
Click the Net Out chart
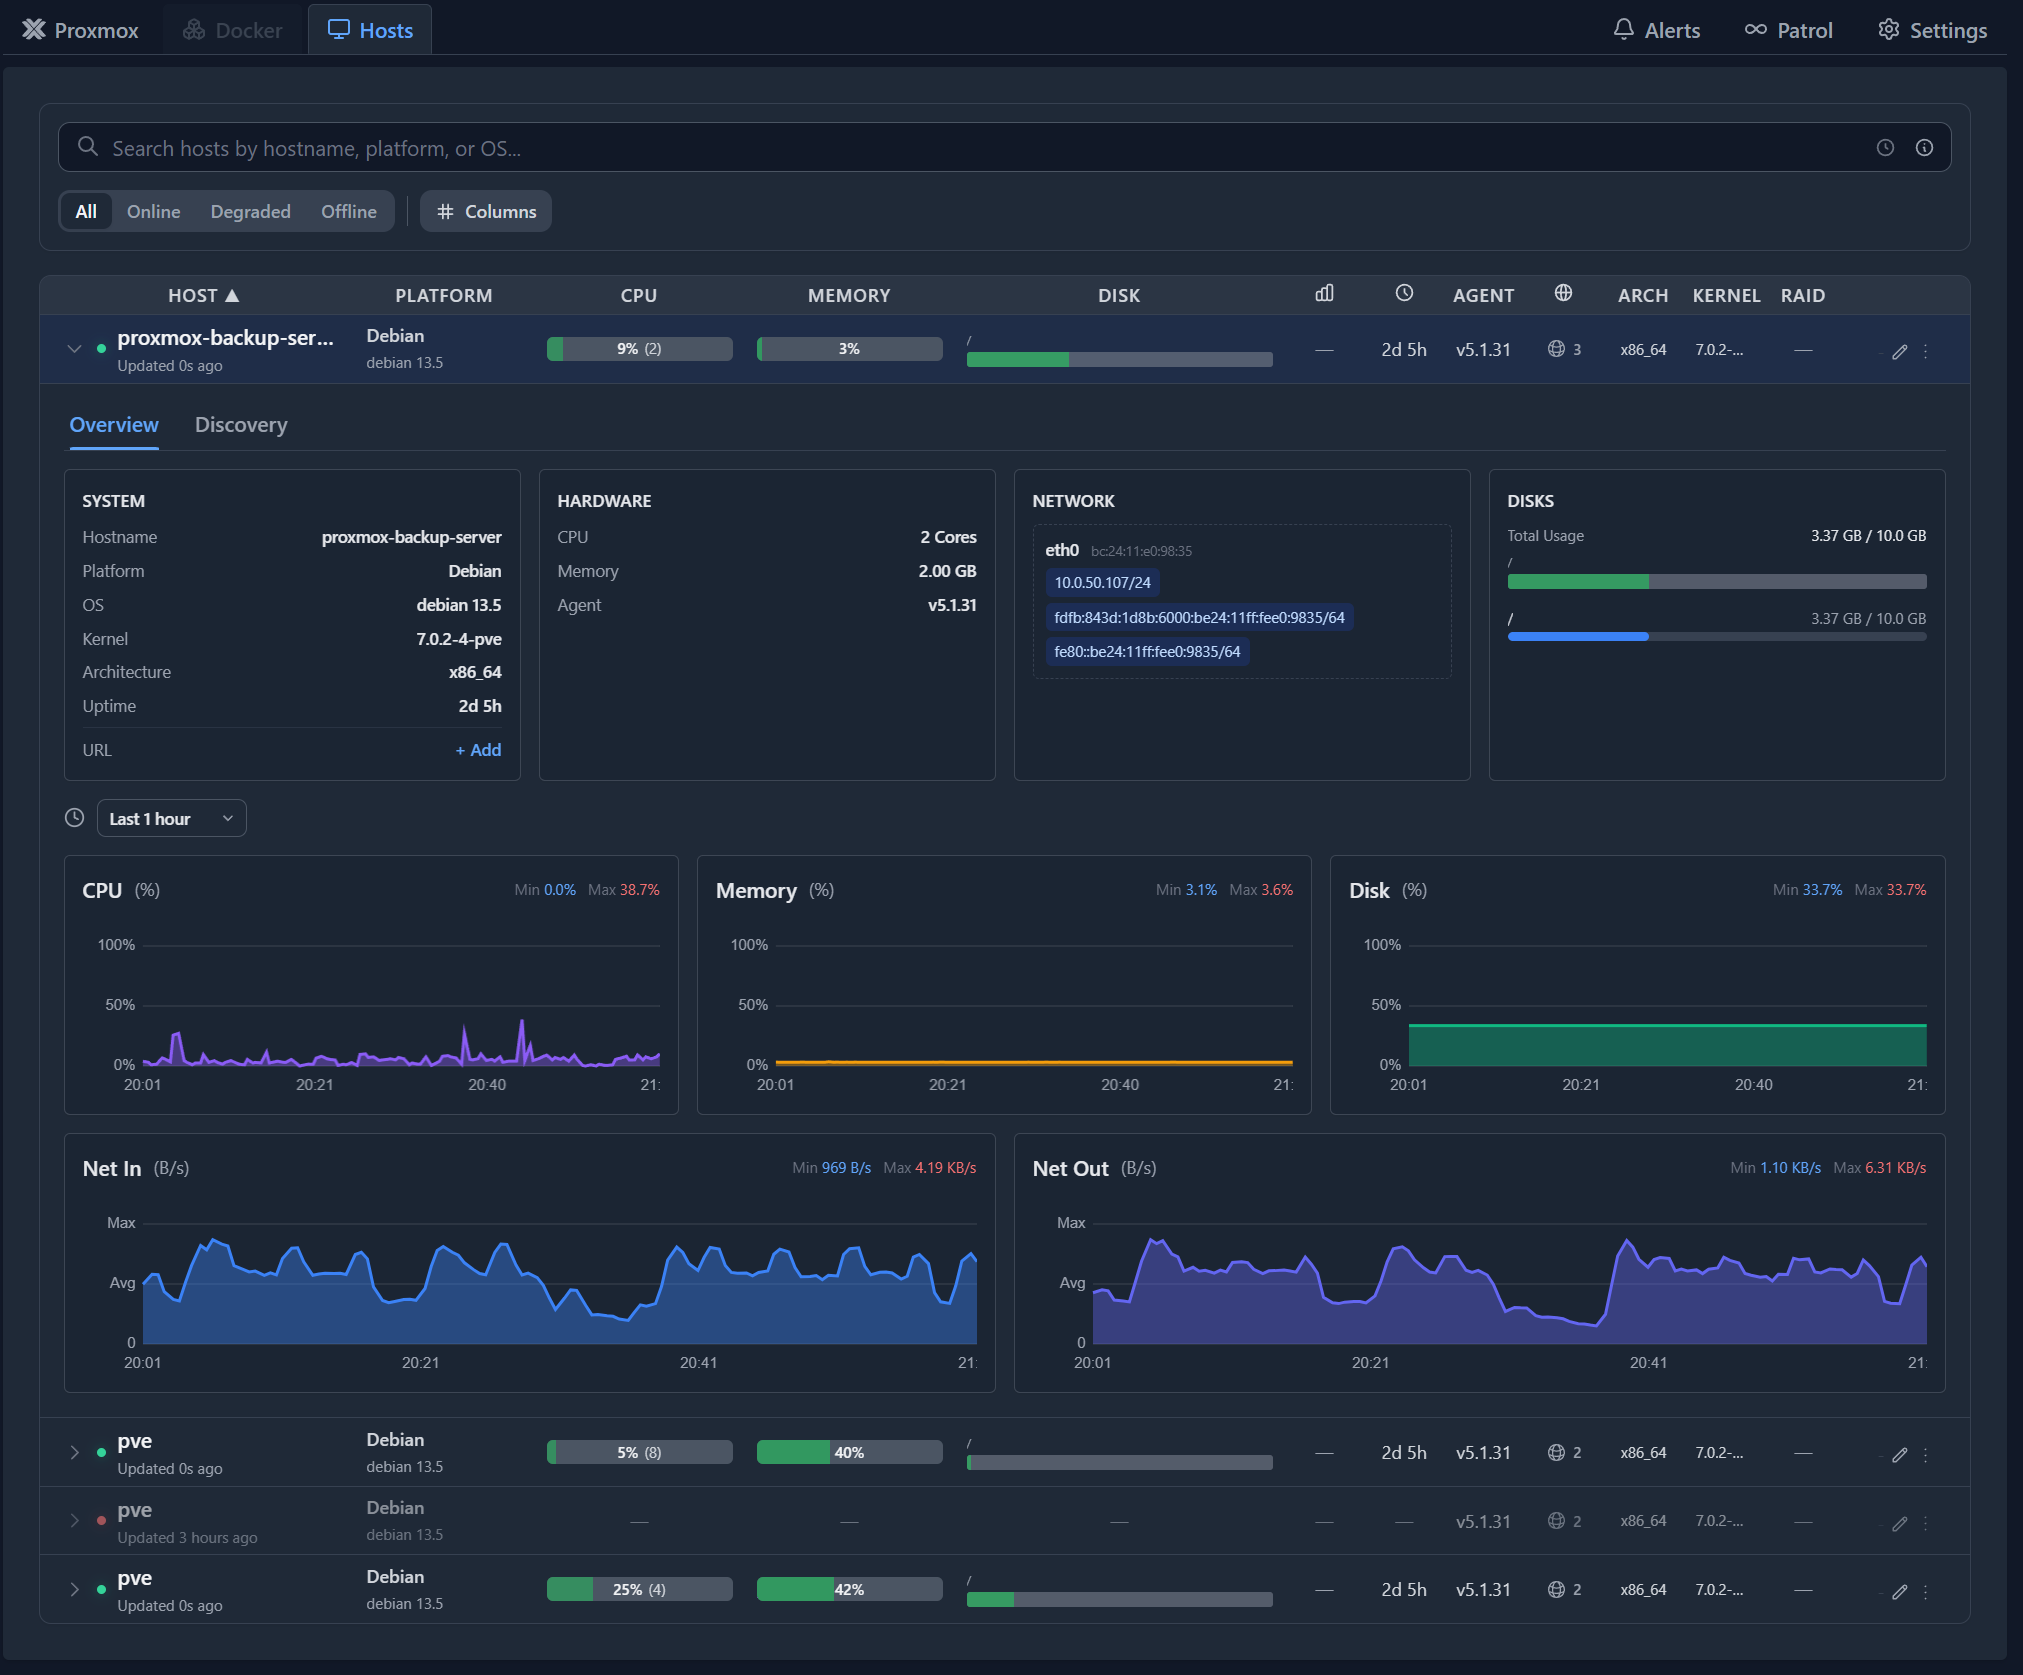point(1479,1263)
